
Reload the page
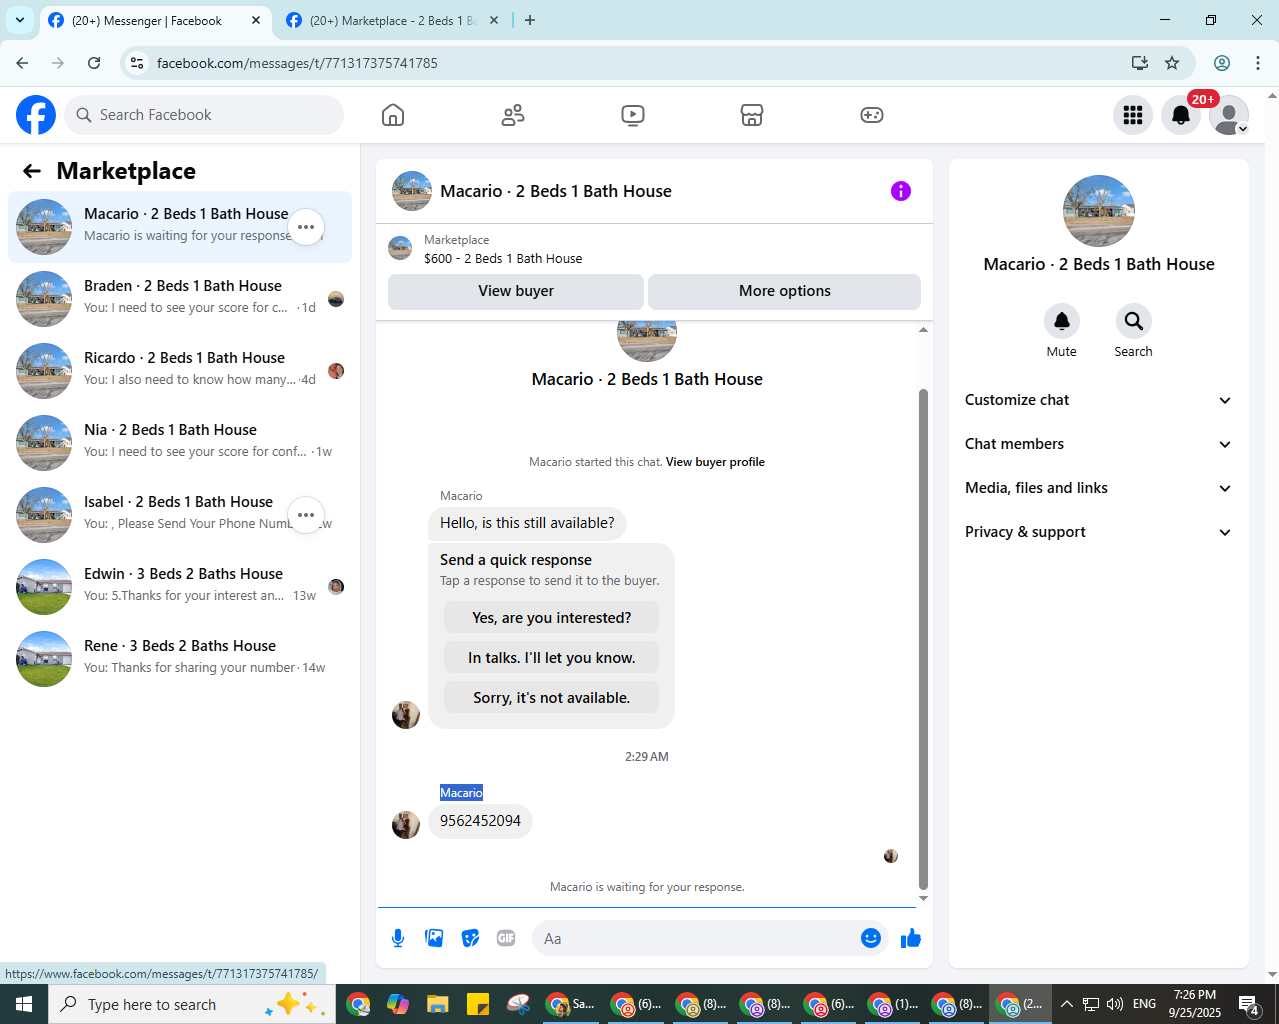coord(94,63)
